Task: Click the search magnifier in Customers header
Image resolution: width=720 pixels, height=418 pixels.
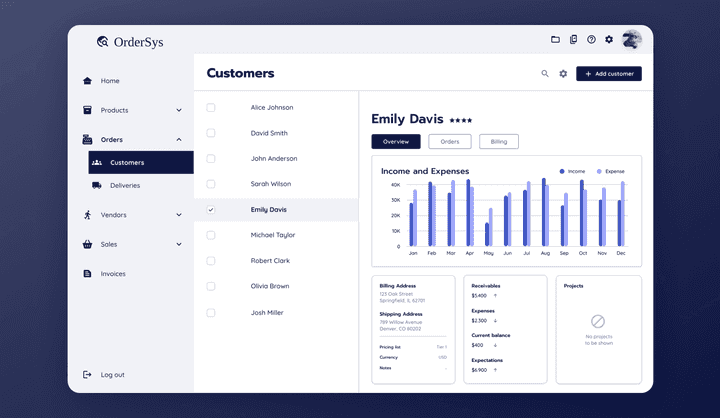Action: pos(545,73)
